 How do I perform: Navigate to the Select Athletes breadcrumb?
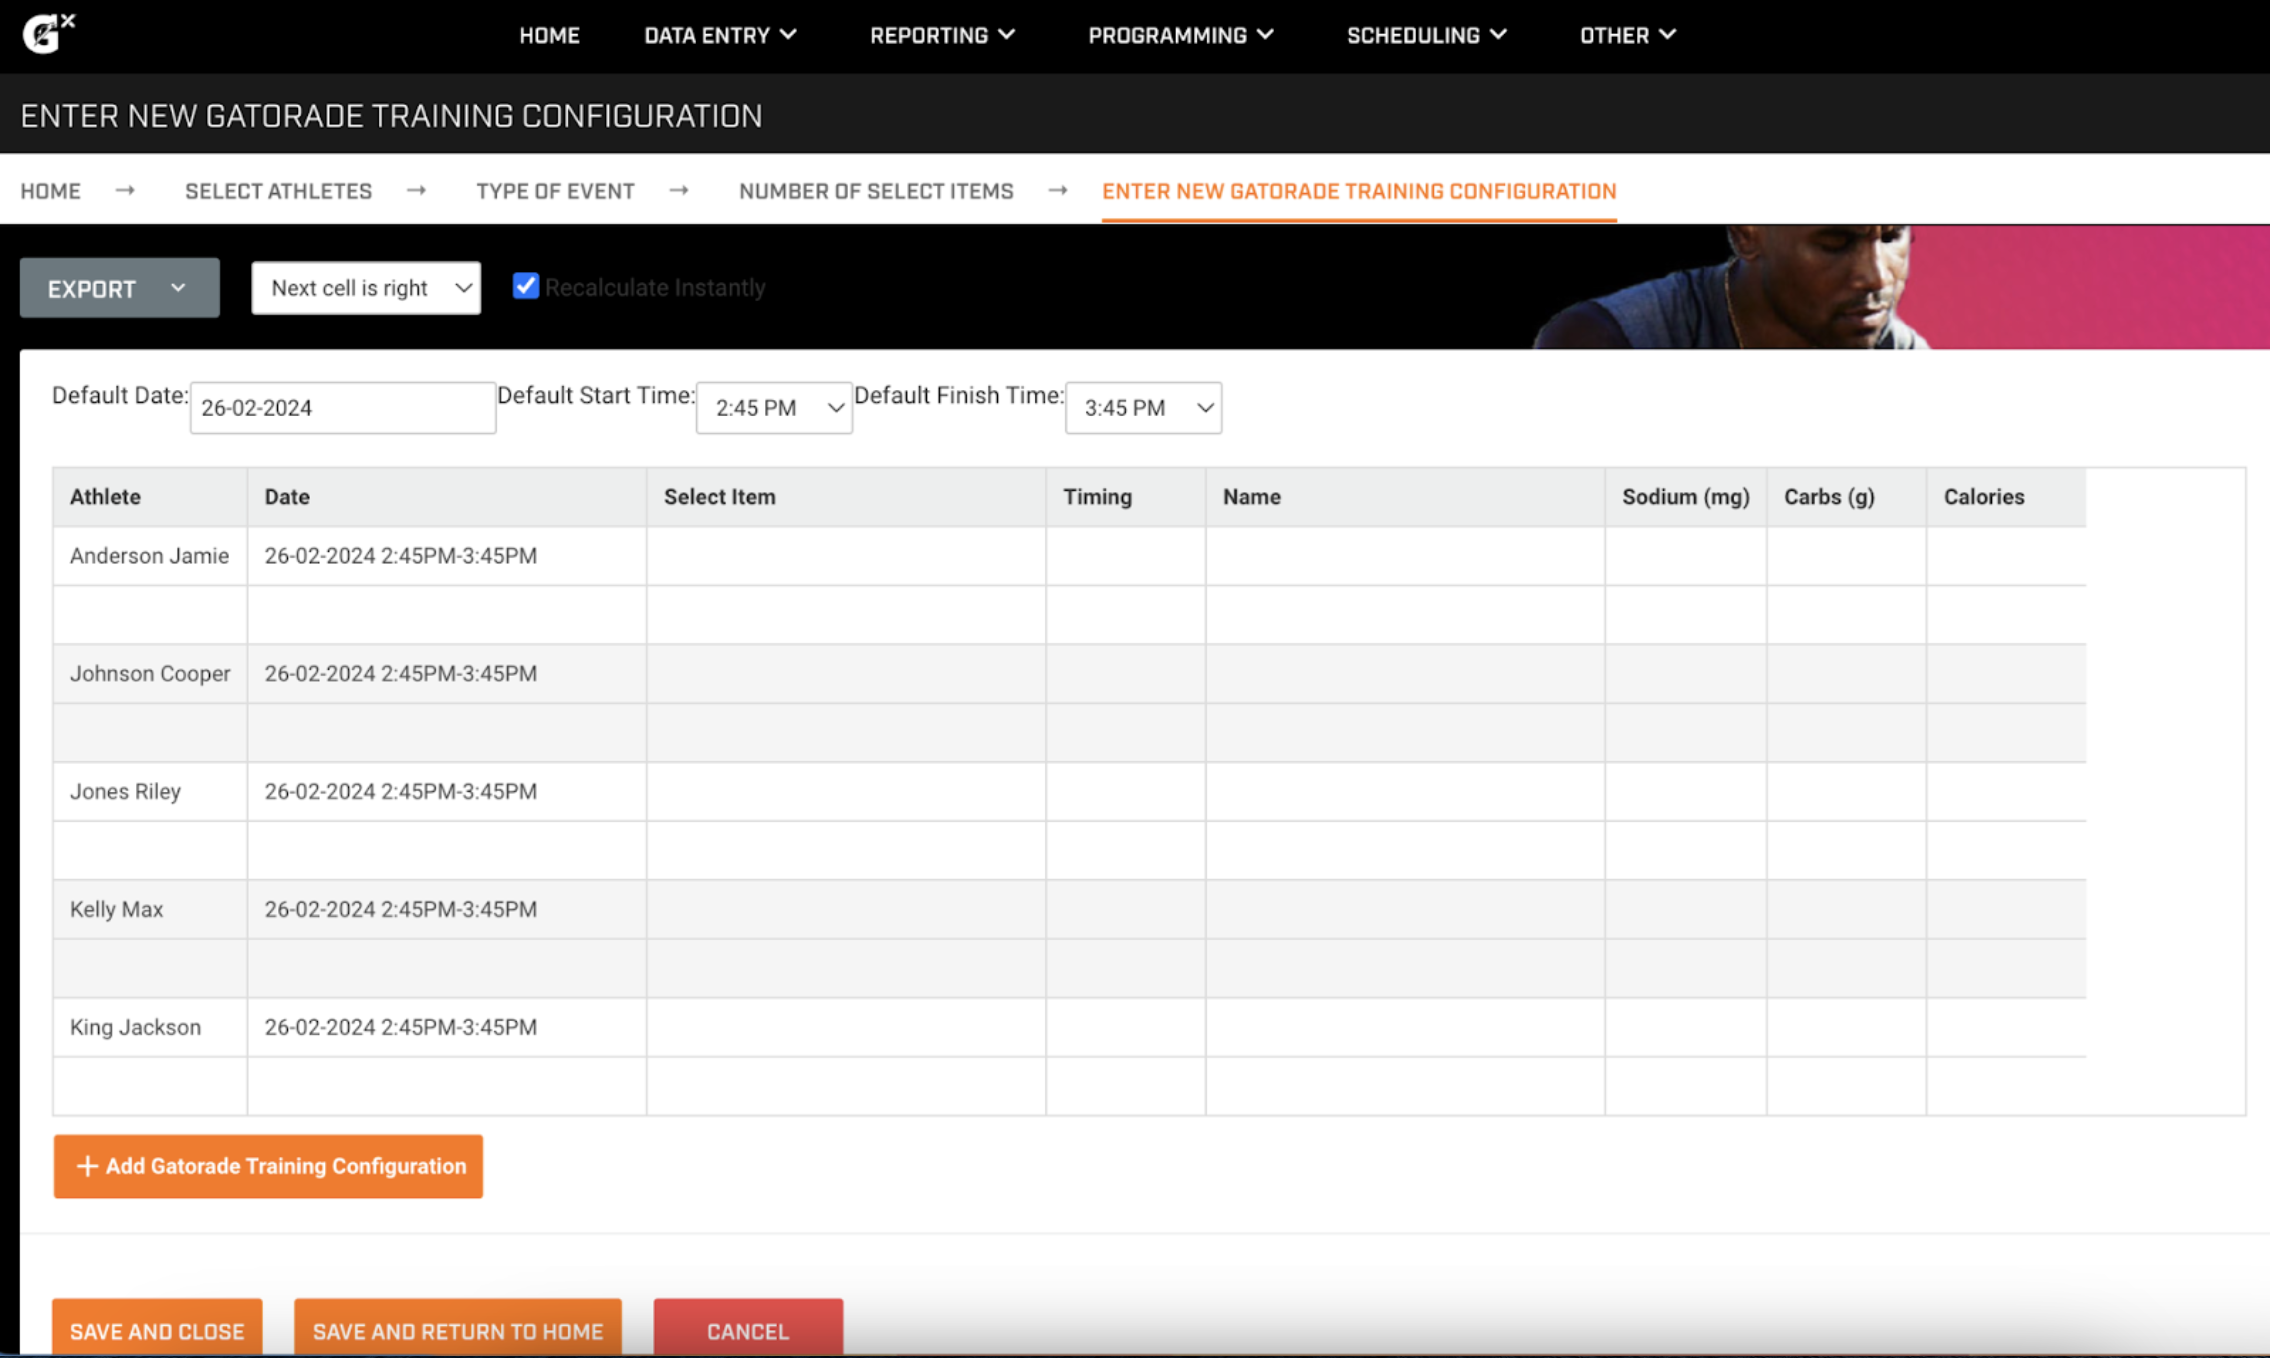point(278,190)
